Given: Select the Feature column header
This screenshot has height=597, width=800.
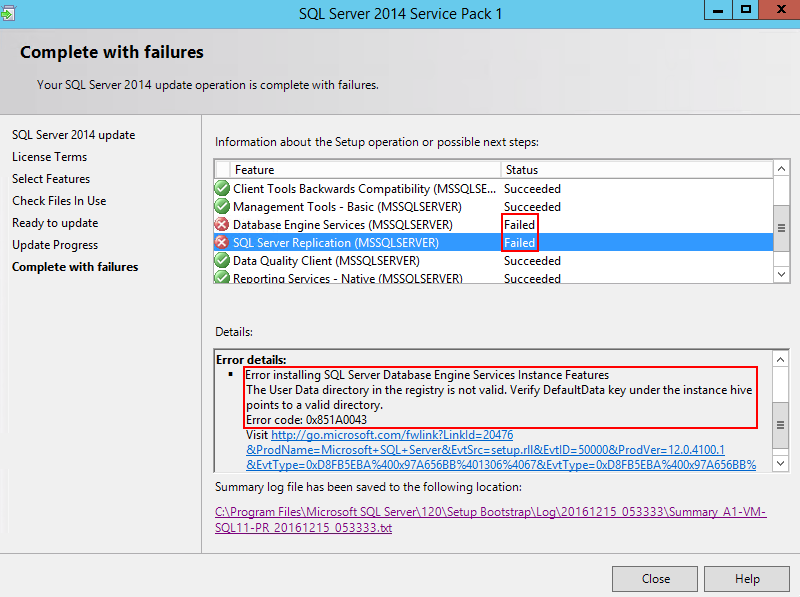Looking at the screenshot, I should point(365,169).
